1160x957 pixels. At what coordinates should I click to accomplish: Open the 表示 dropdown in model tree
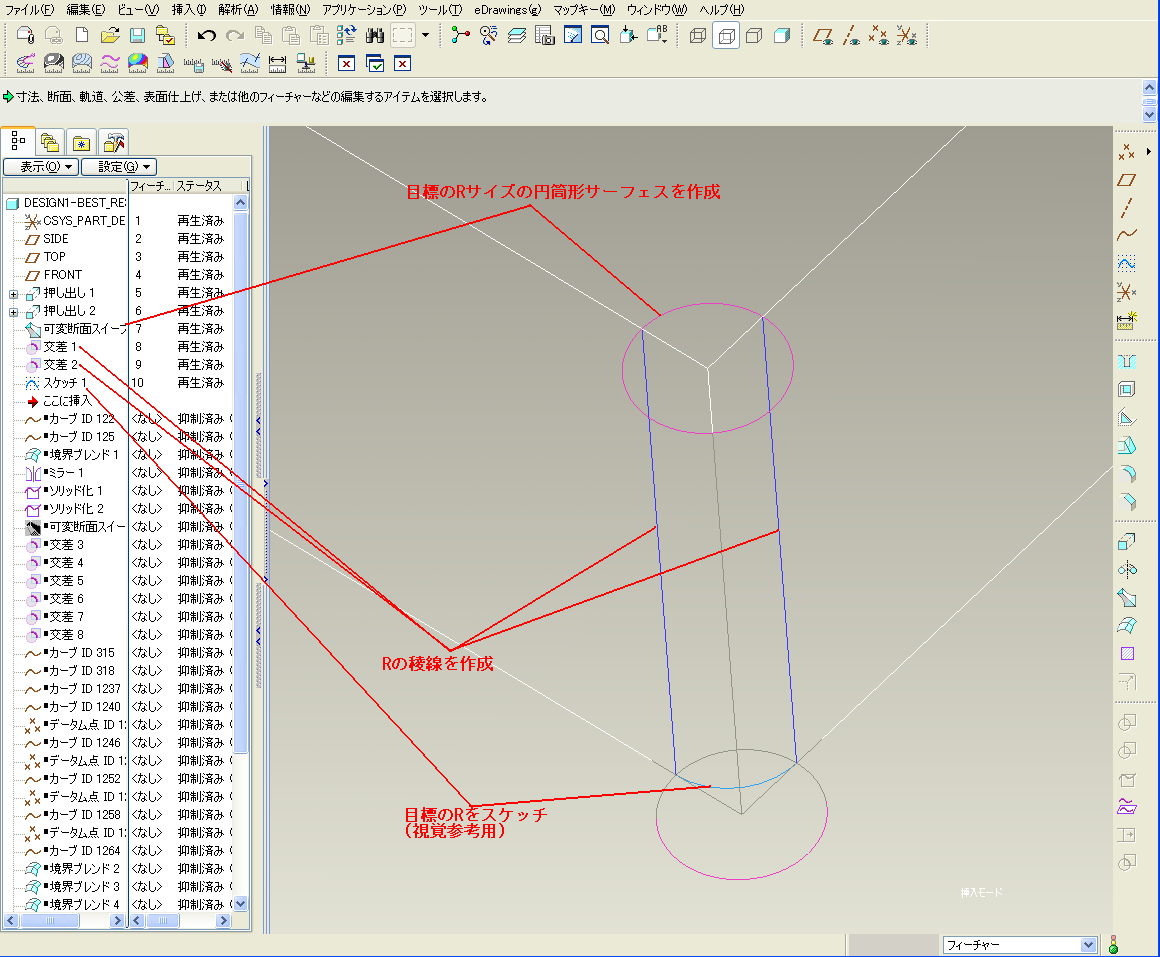click(41, 167)
